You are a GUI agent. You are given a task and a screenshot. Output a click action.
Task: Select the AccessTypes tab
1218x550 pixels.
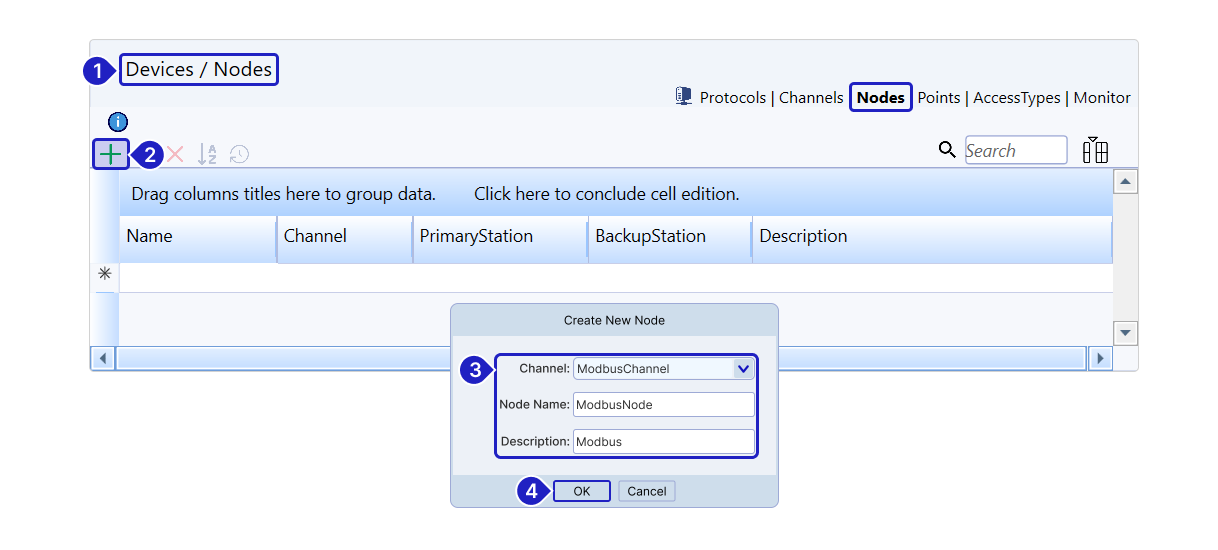pyautogui.click(x=1016, y=98)
